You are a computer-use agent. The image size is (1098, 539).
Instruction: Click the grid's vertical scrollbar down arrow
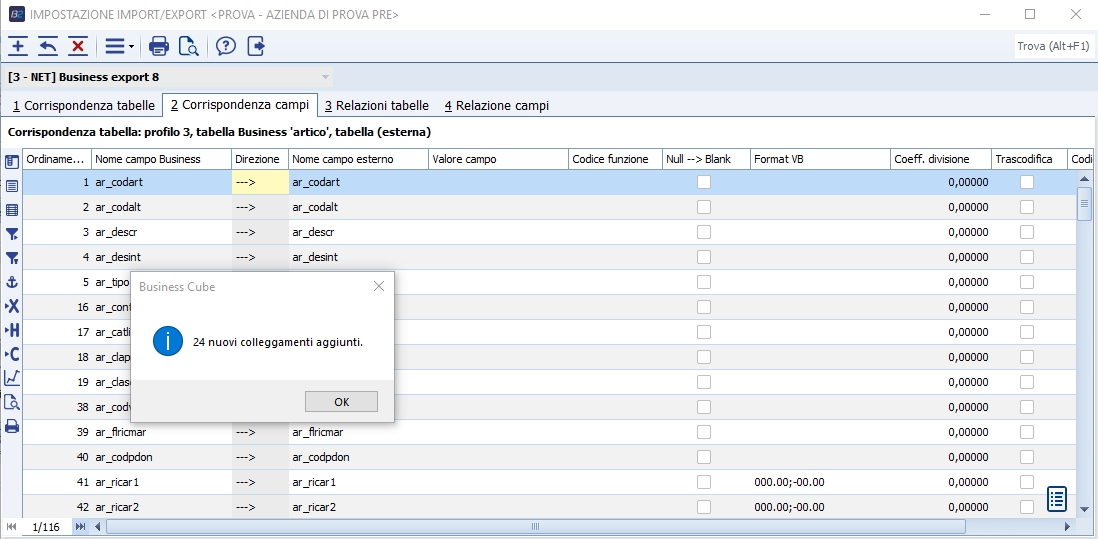(x=1084, y=509)
